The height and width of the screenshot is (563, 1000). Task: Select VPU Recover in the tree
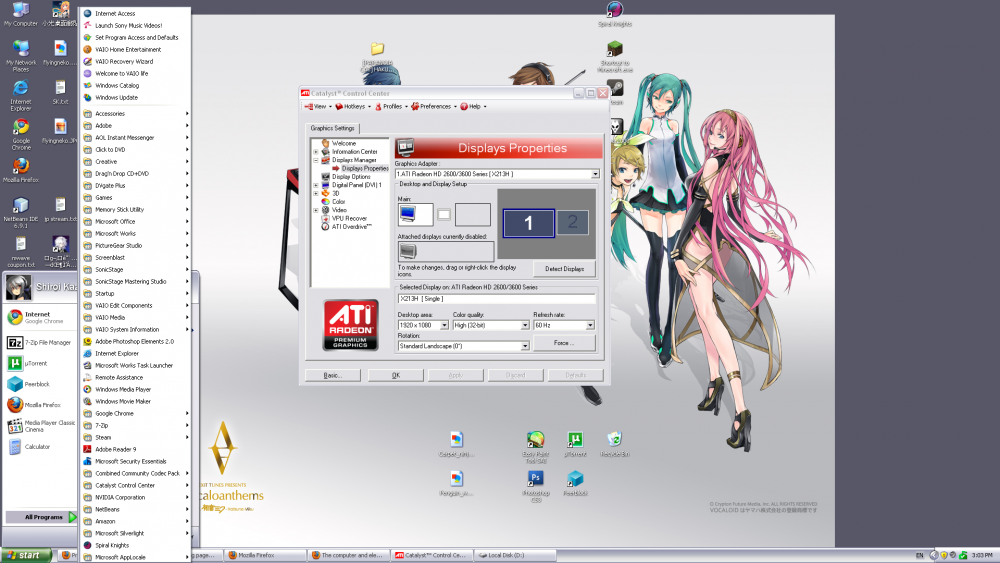tap(349, 218)
